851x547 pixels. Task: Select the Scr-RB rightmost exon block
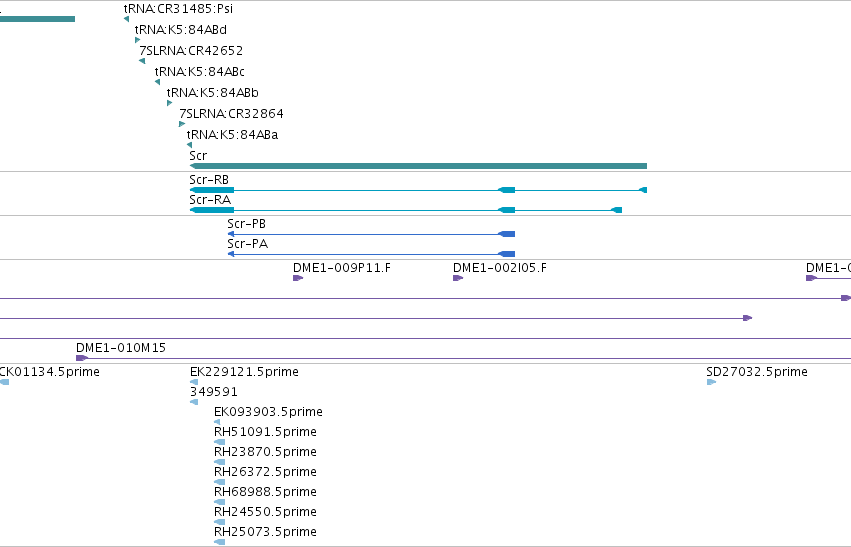coord(643,190)
